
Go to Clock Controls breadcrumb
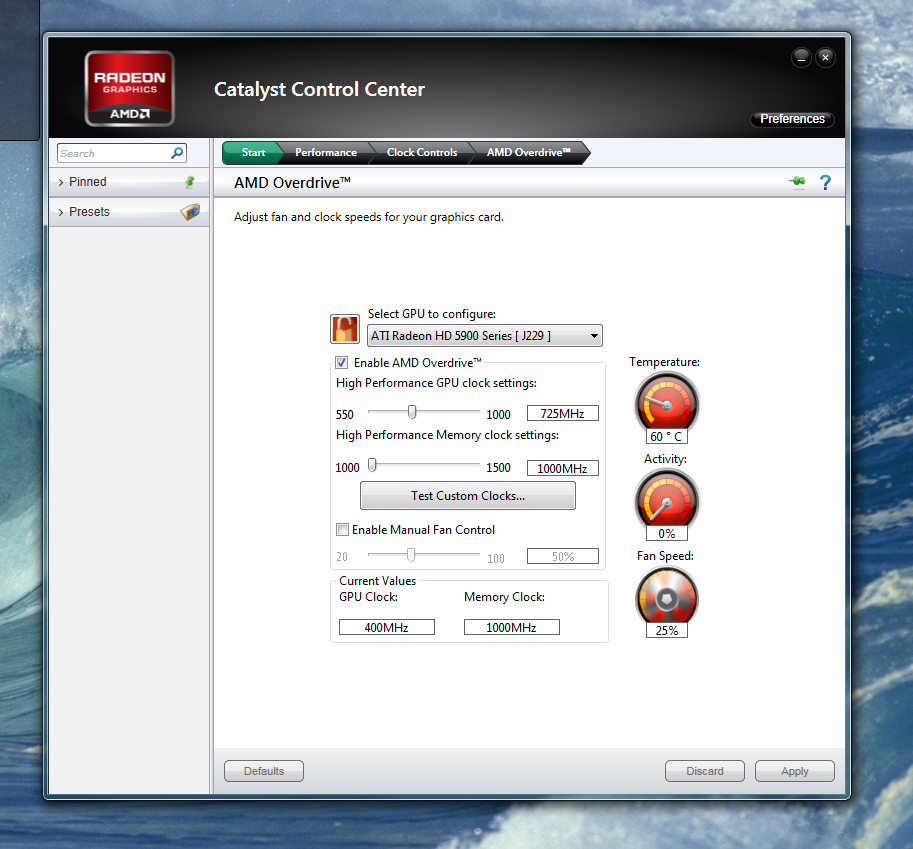[422, 153]
